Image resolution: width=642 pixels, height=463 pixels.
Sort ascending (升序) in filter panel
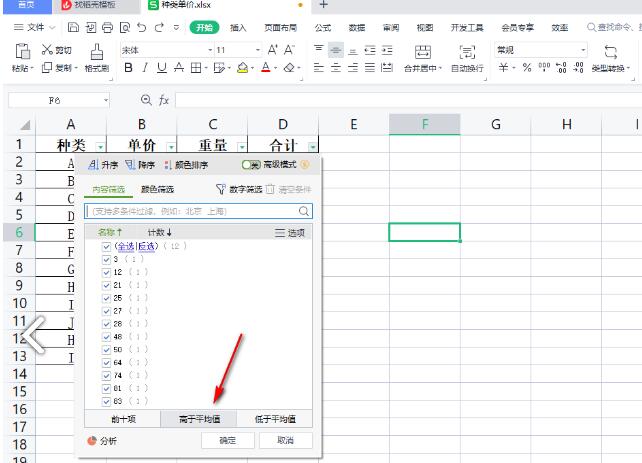103,165
